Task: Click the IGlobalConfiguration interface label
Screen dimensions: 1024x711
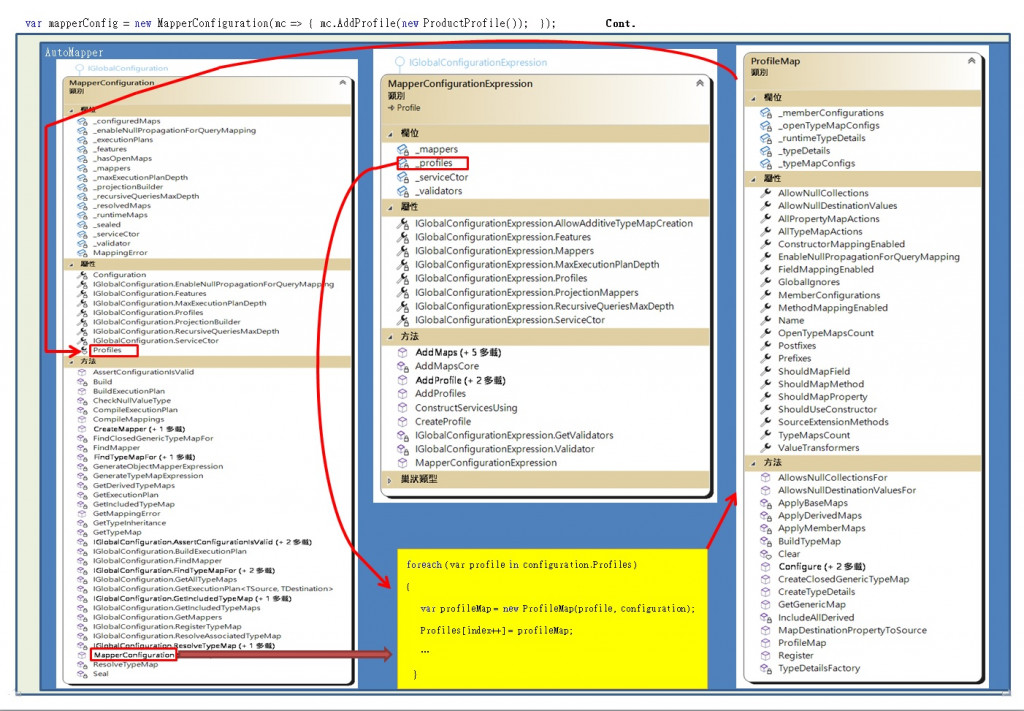Action: tap(127, 69)
